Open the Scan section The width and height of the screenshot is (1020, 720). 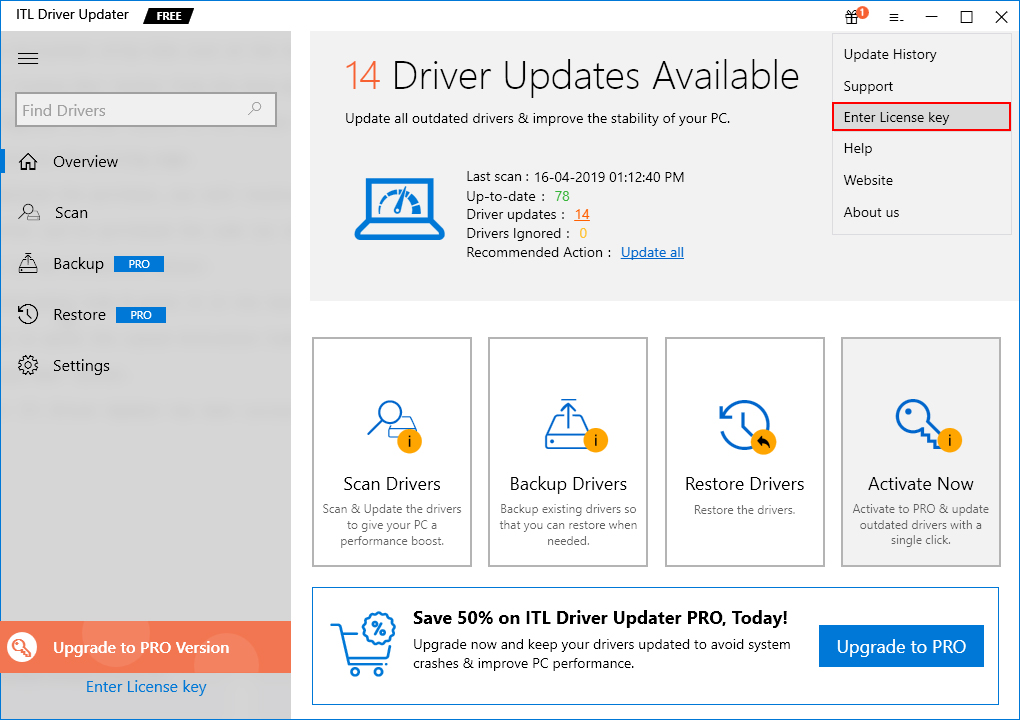71,213
